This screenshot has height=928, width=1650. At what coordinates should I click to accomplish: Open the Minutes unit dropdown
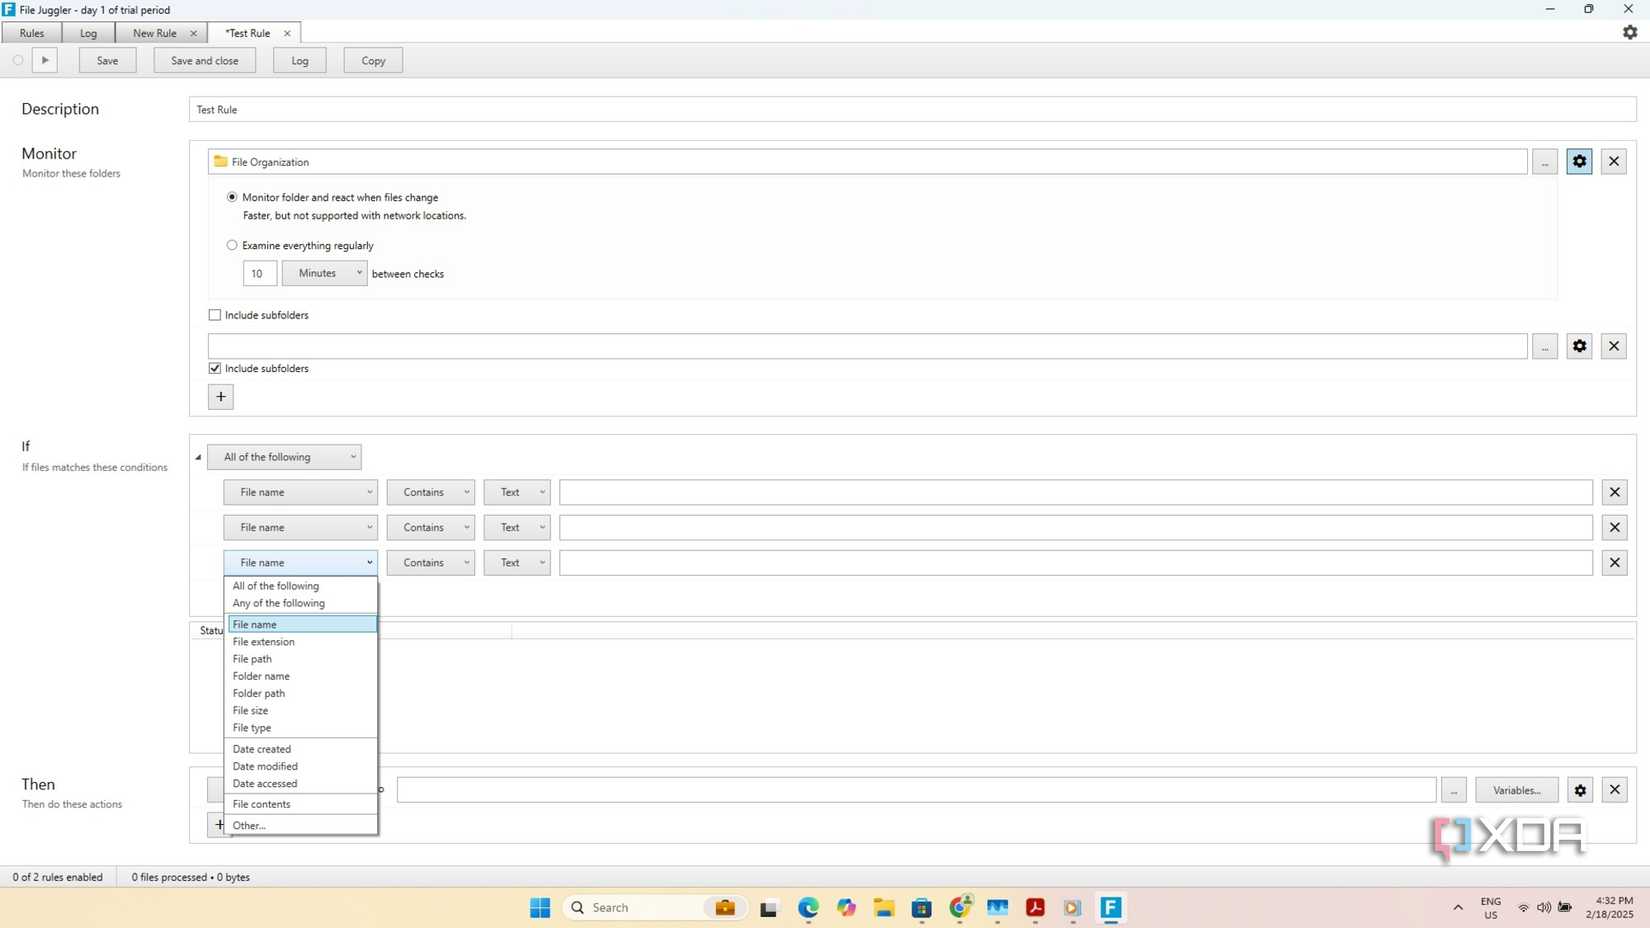[x=324, y=272]
